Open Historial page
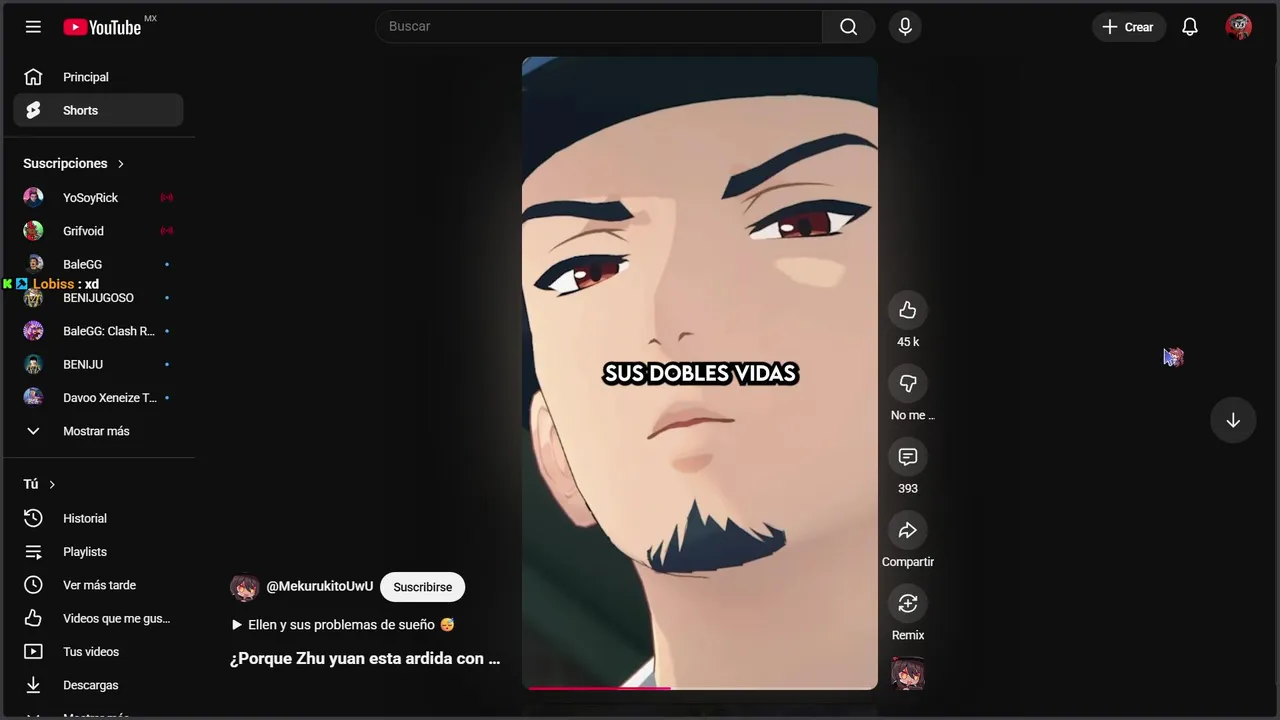 pyautogui.click(x=98, y=518)
